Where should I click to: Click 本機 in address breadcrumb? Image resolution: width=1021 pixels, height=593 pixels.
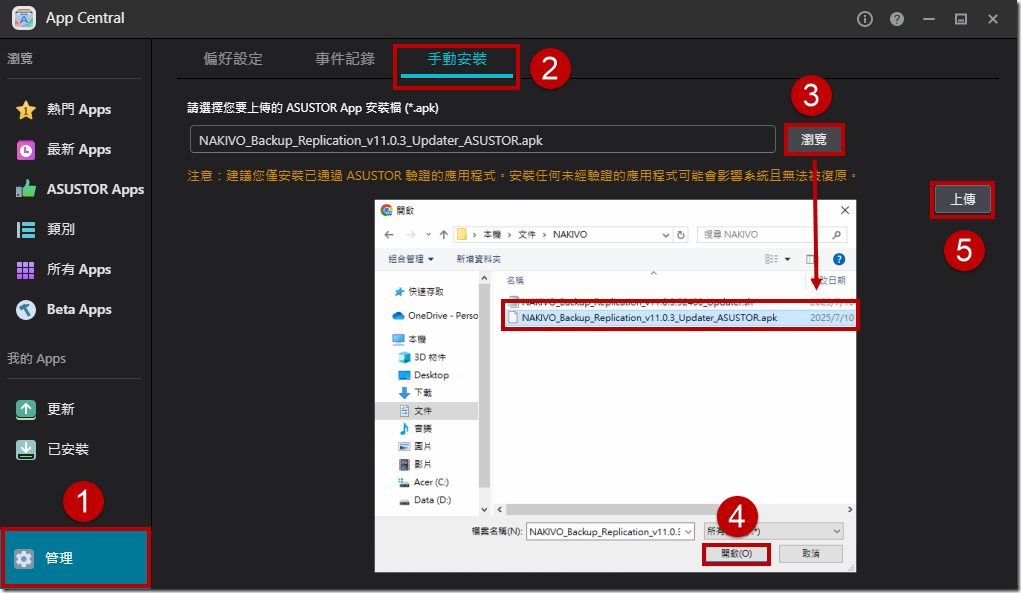[x=492, y=234]
